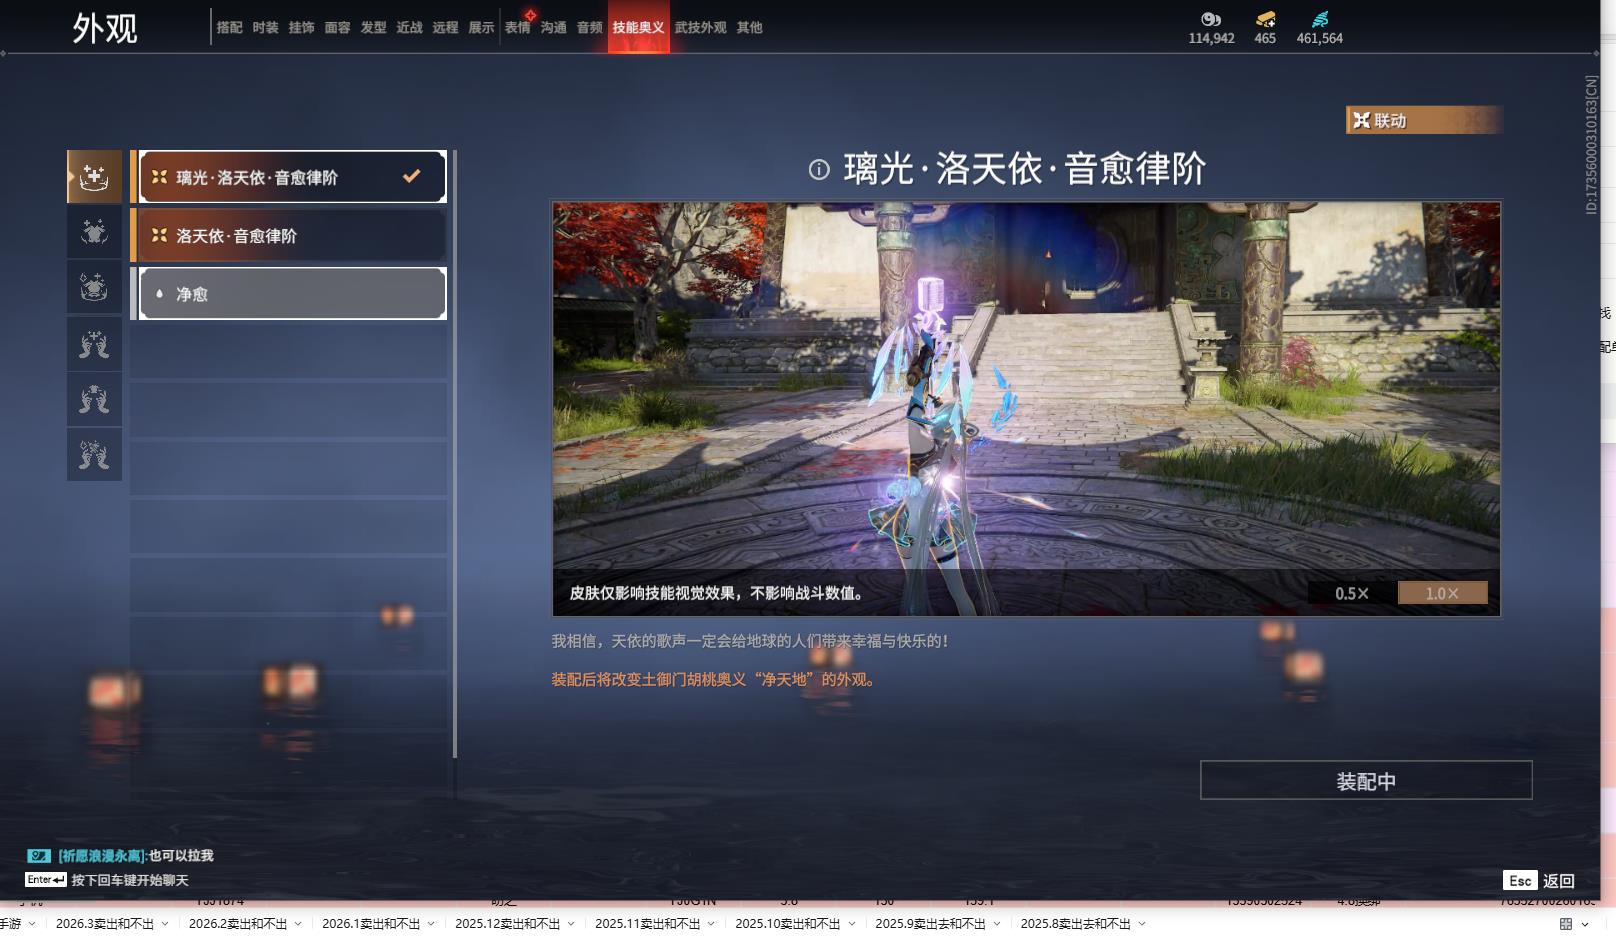Open the 其他 tab
This screenshot has height=939, width=1616.
tap(750, 28)
